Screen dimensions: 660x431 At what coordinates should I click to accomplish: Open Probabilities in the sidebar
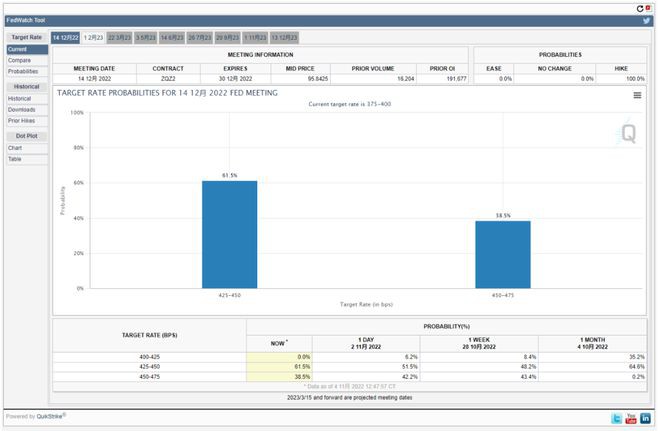tap(23, 71)
